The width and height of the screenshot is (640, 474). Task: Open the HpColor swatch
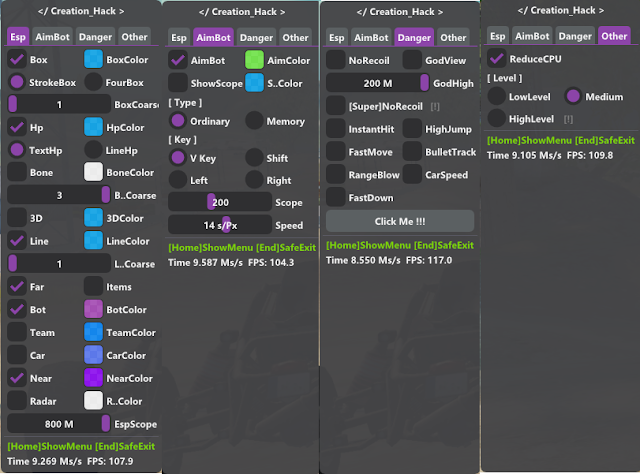pos(93,127)
